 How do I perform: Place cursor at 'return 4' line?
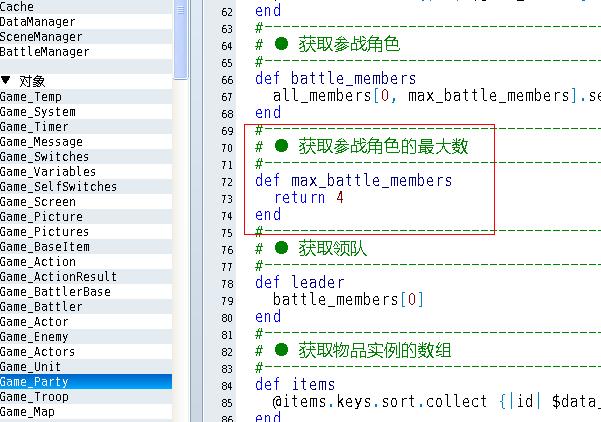(309, 198)
